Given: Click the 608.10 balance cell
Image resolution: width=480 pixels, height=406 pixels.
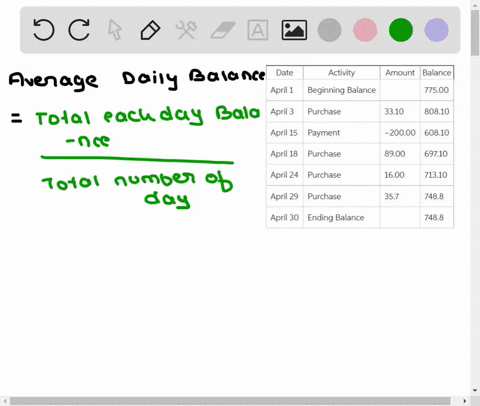Looking at the screenshot, I should tap(437, 133).
